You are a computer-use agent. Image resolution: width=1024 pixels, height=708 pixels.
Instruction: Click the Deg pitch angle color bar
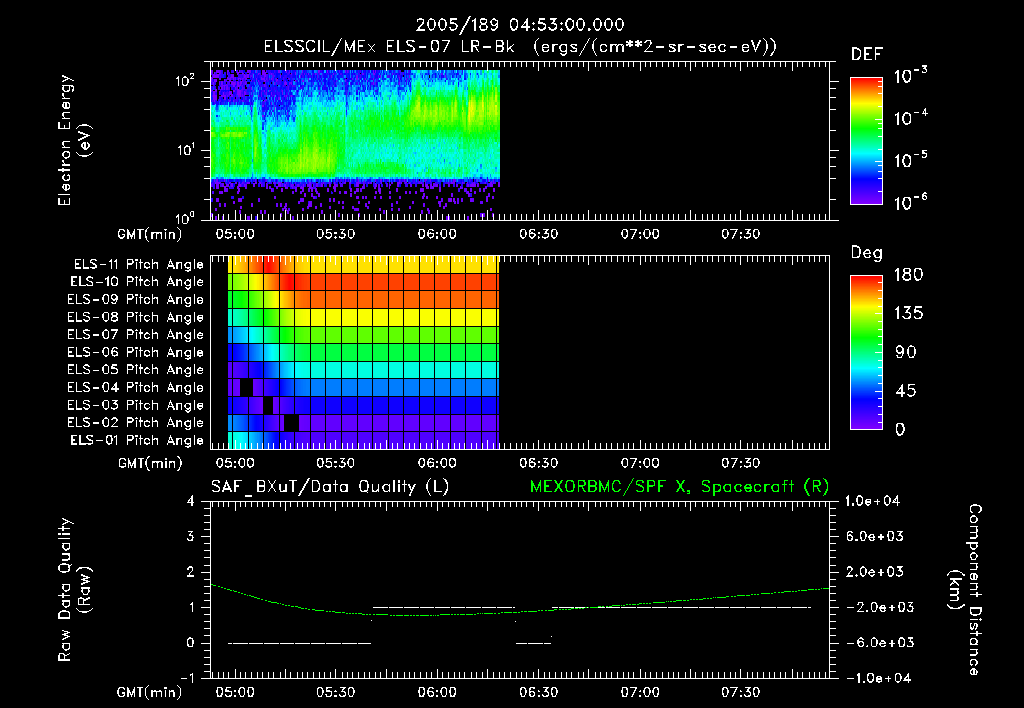point(866,352)
